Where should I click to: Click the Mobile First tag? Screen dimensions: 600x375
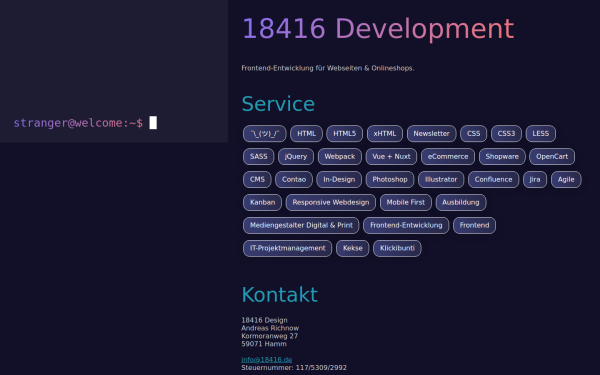[406, 202]
